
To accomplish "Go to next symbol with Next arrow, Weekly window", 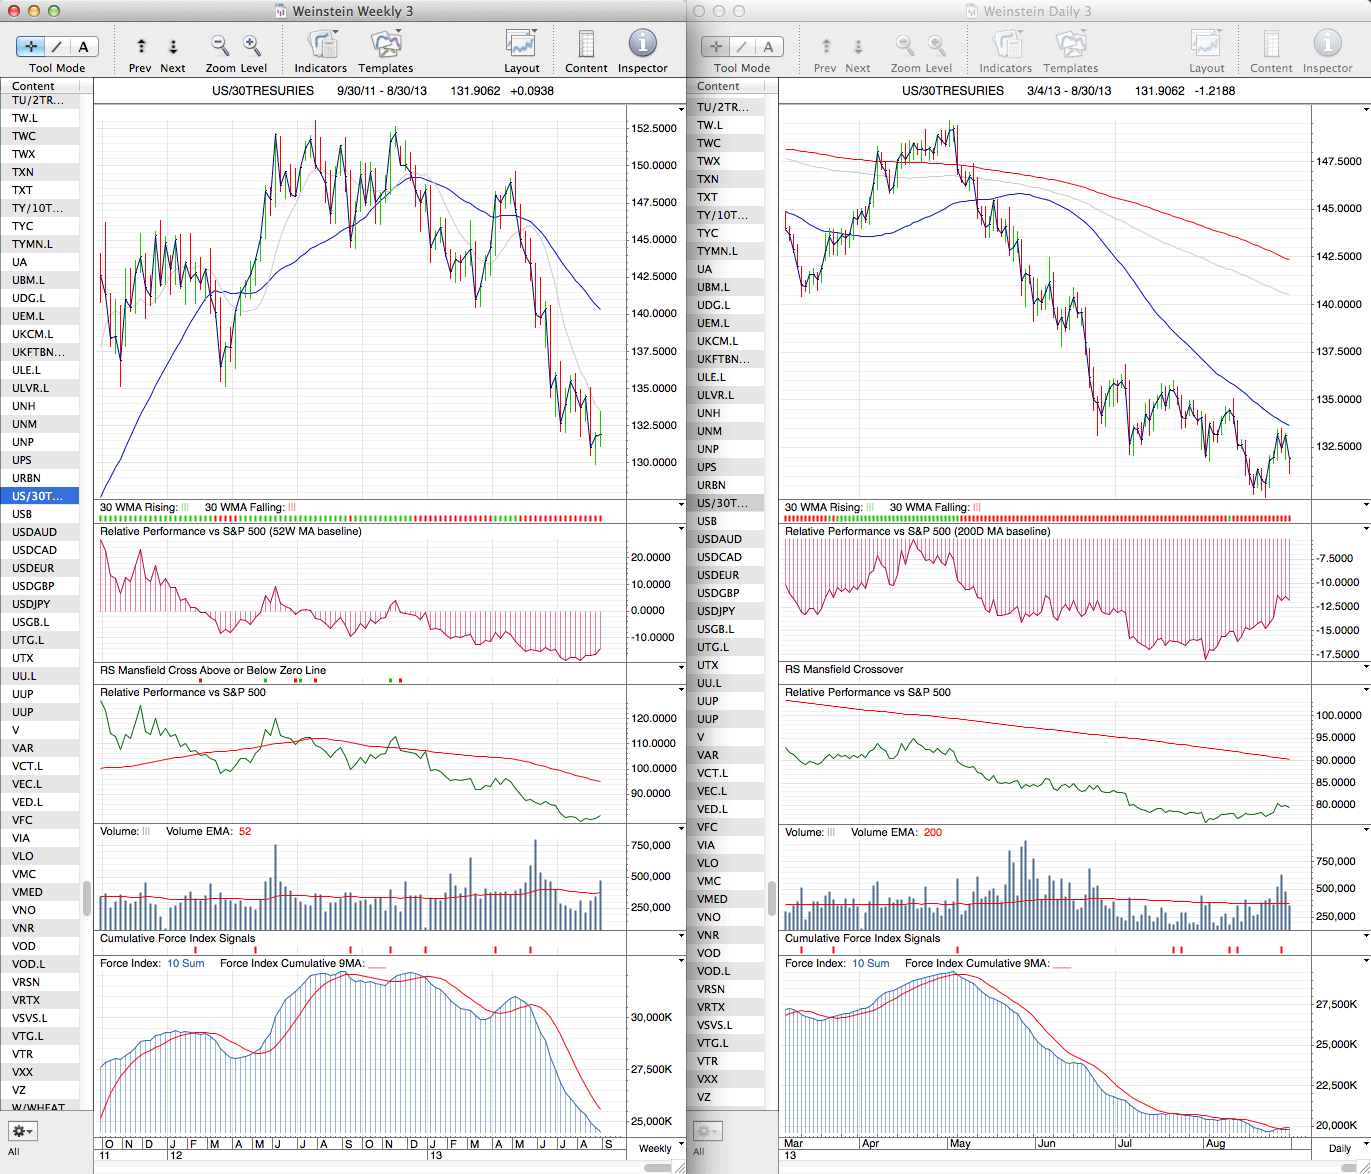I will [173, 46].
